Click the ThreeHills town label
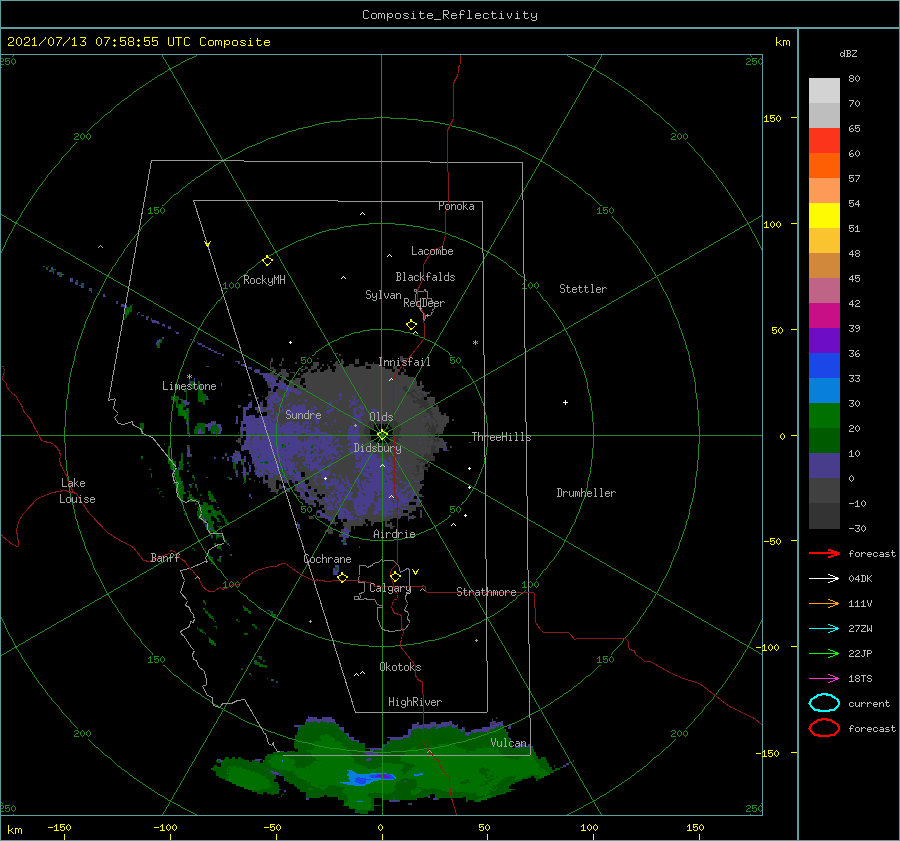The image size is (900, 841). pos(502,437)
